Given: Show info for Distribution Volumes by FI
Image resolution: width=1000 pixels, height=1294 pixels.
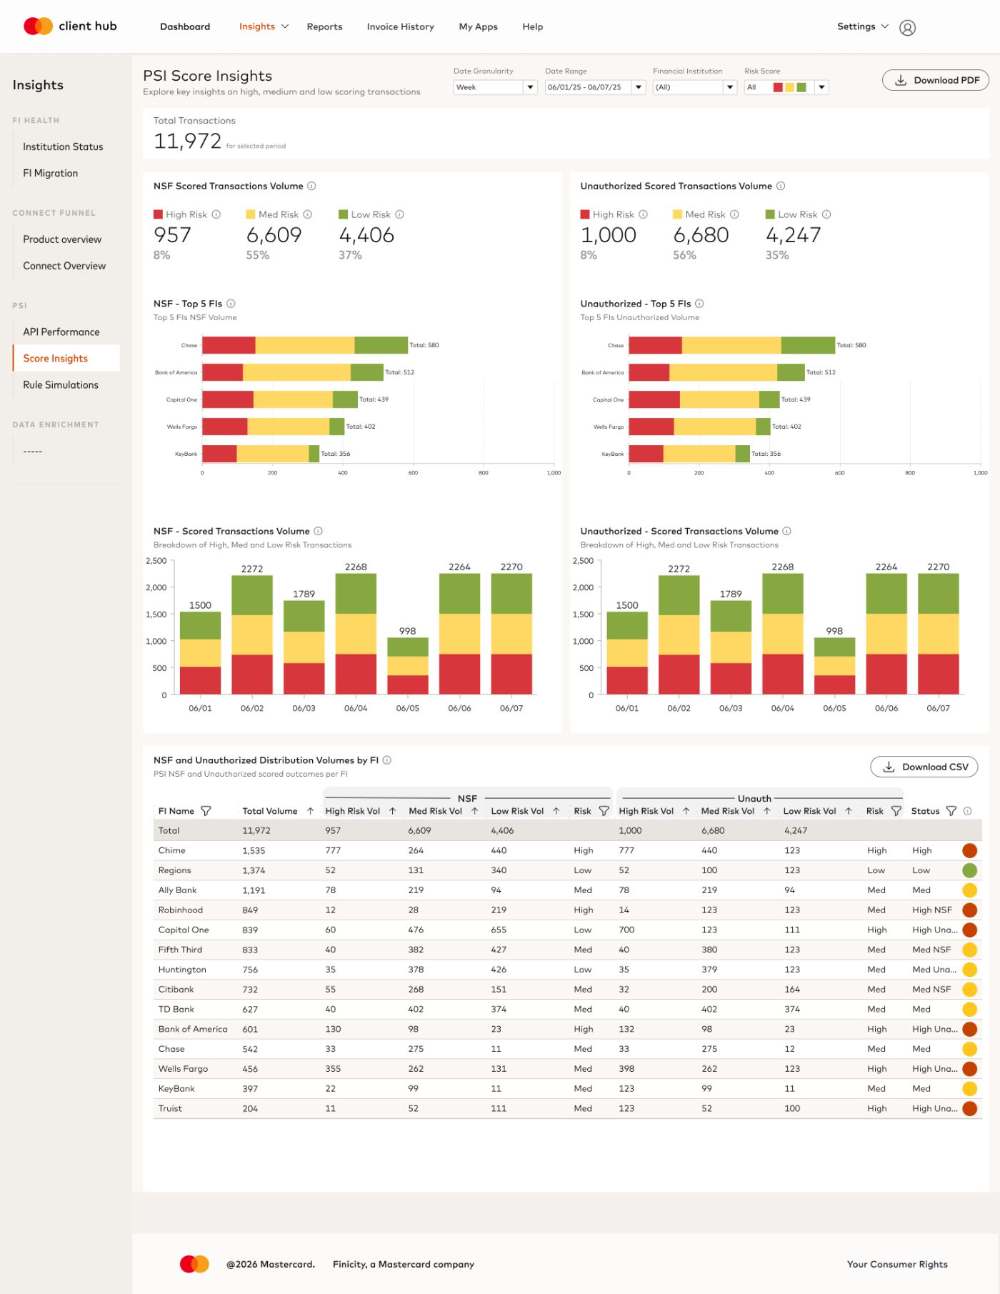Looking at the screenshot, I should (x=387, y=760).
